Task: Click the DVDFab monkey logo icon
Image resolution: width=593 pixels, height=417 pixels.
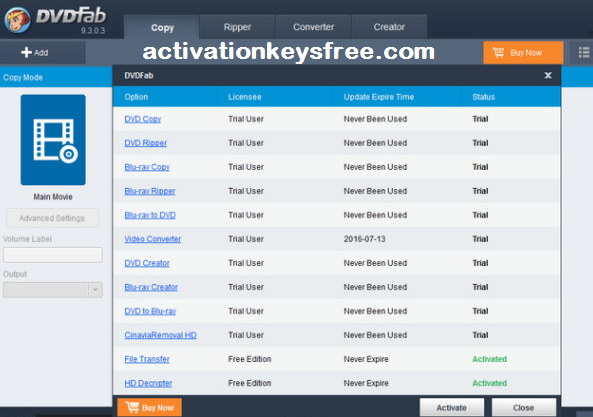Action: click(x=17, y=20)
